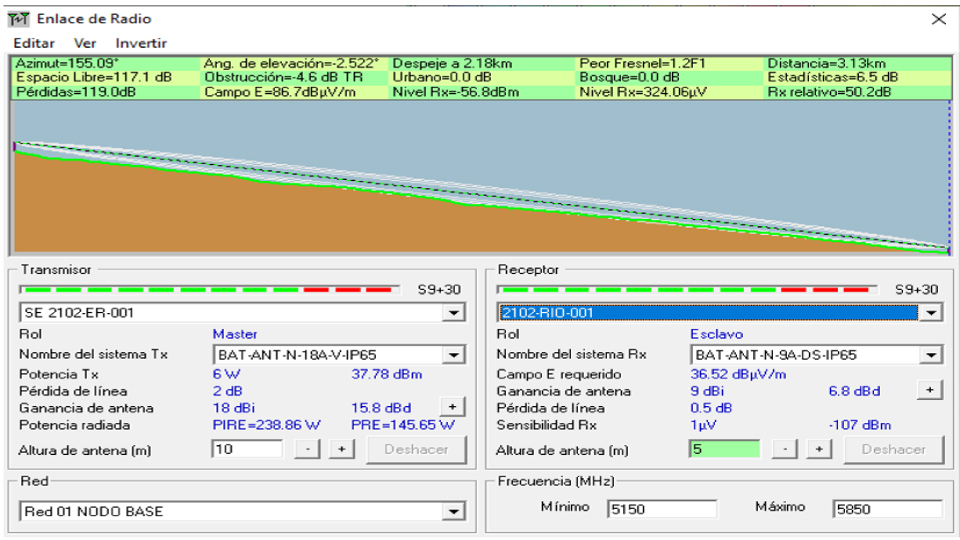
Task: Click Estadísticas=6.5 dB text
Action: (x=833, y=77)
